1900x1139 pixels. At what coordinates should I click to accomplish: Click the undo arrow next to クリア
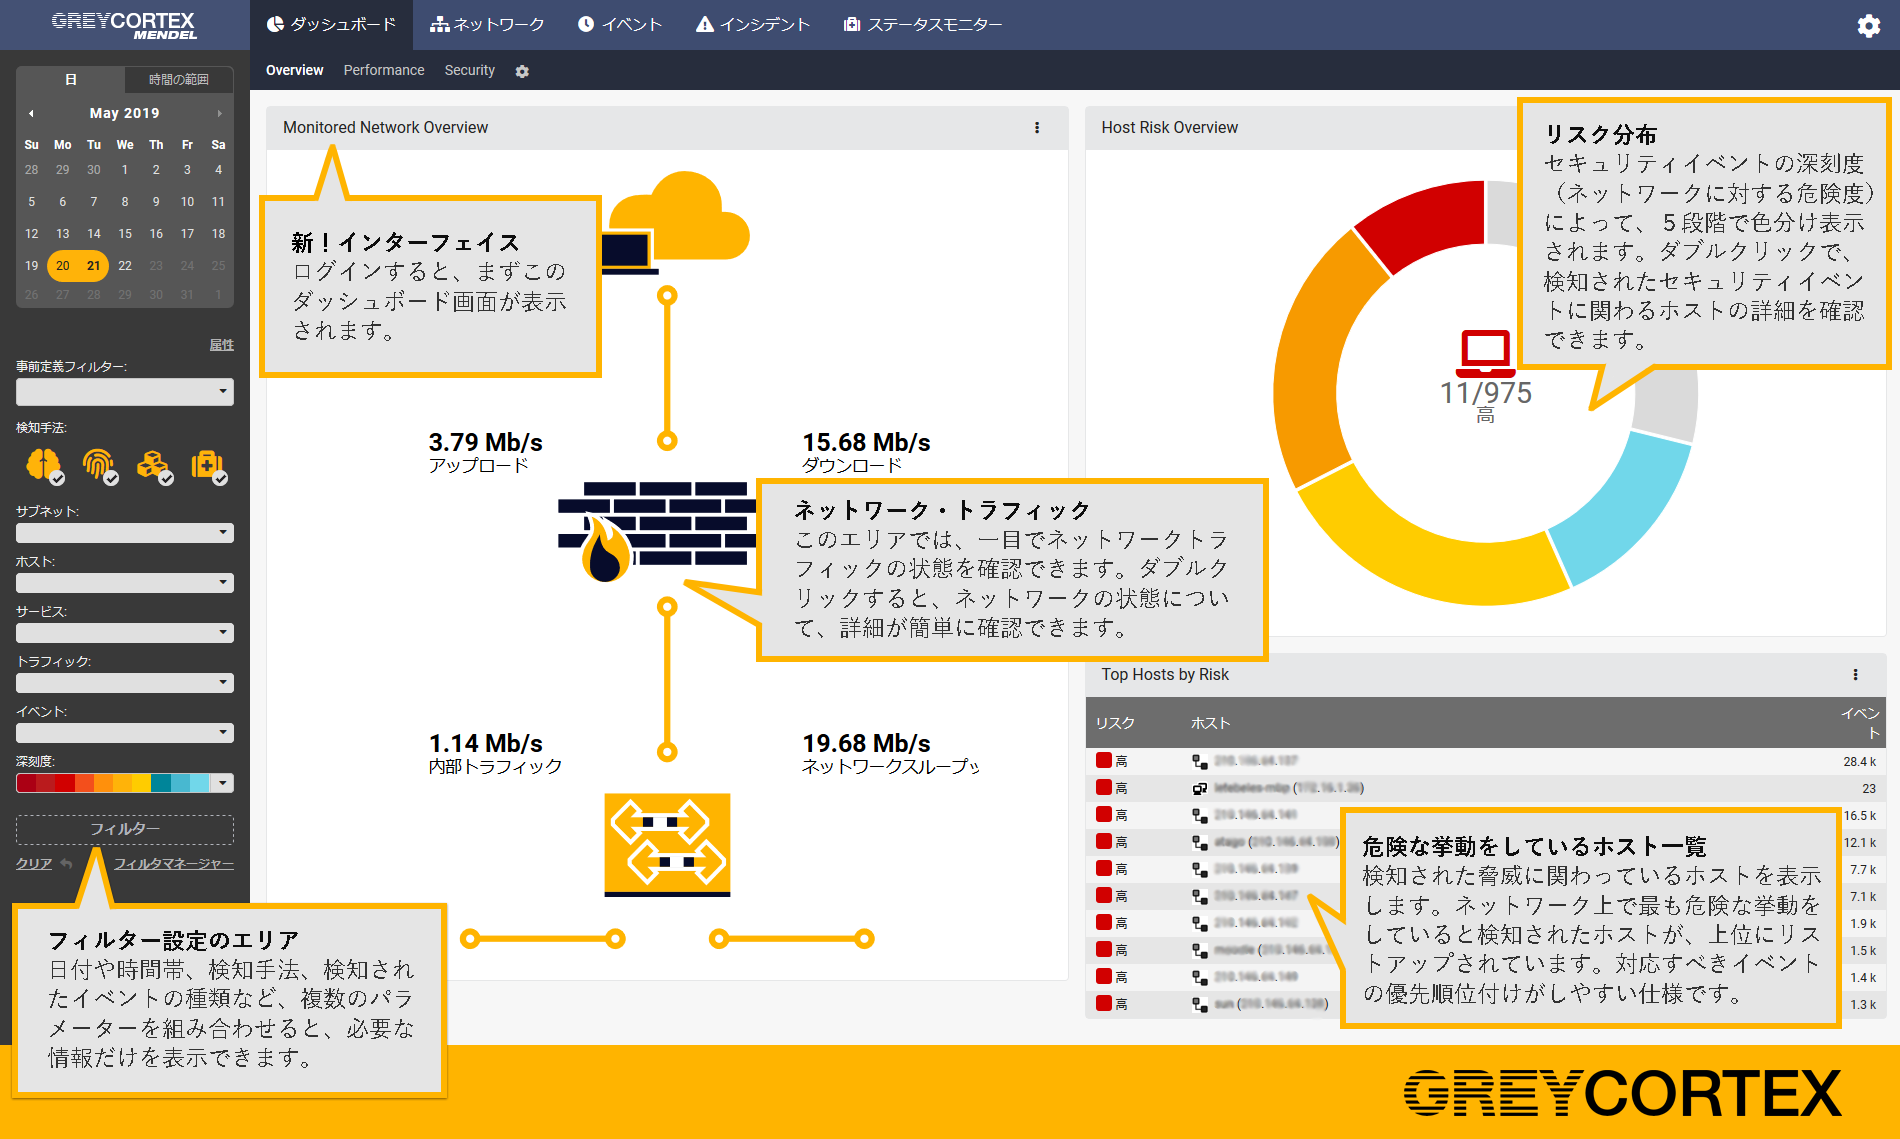coord(66,863)
